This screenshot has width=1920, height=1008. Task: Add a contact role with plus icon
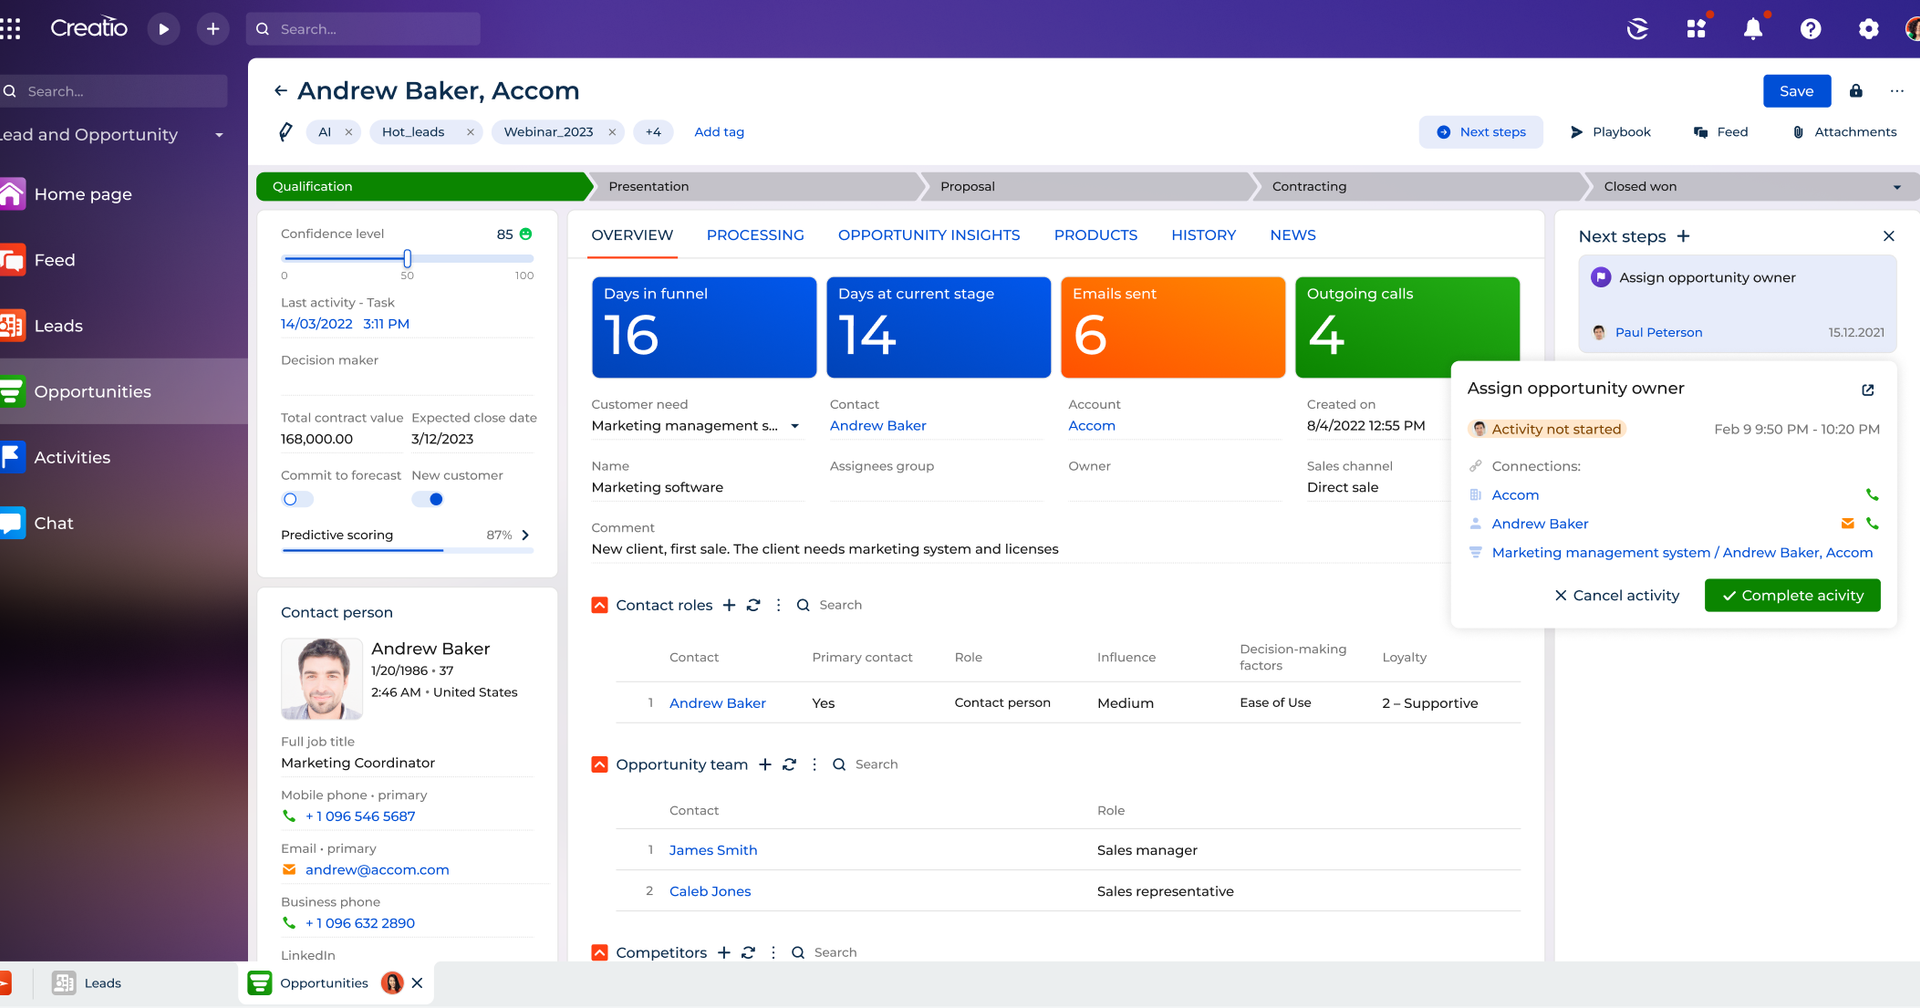point(729,605)
